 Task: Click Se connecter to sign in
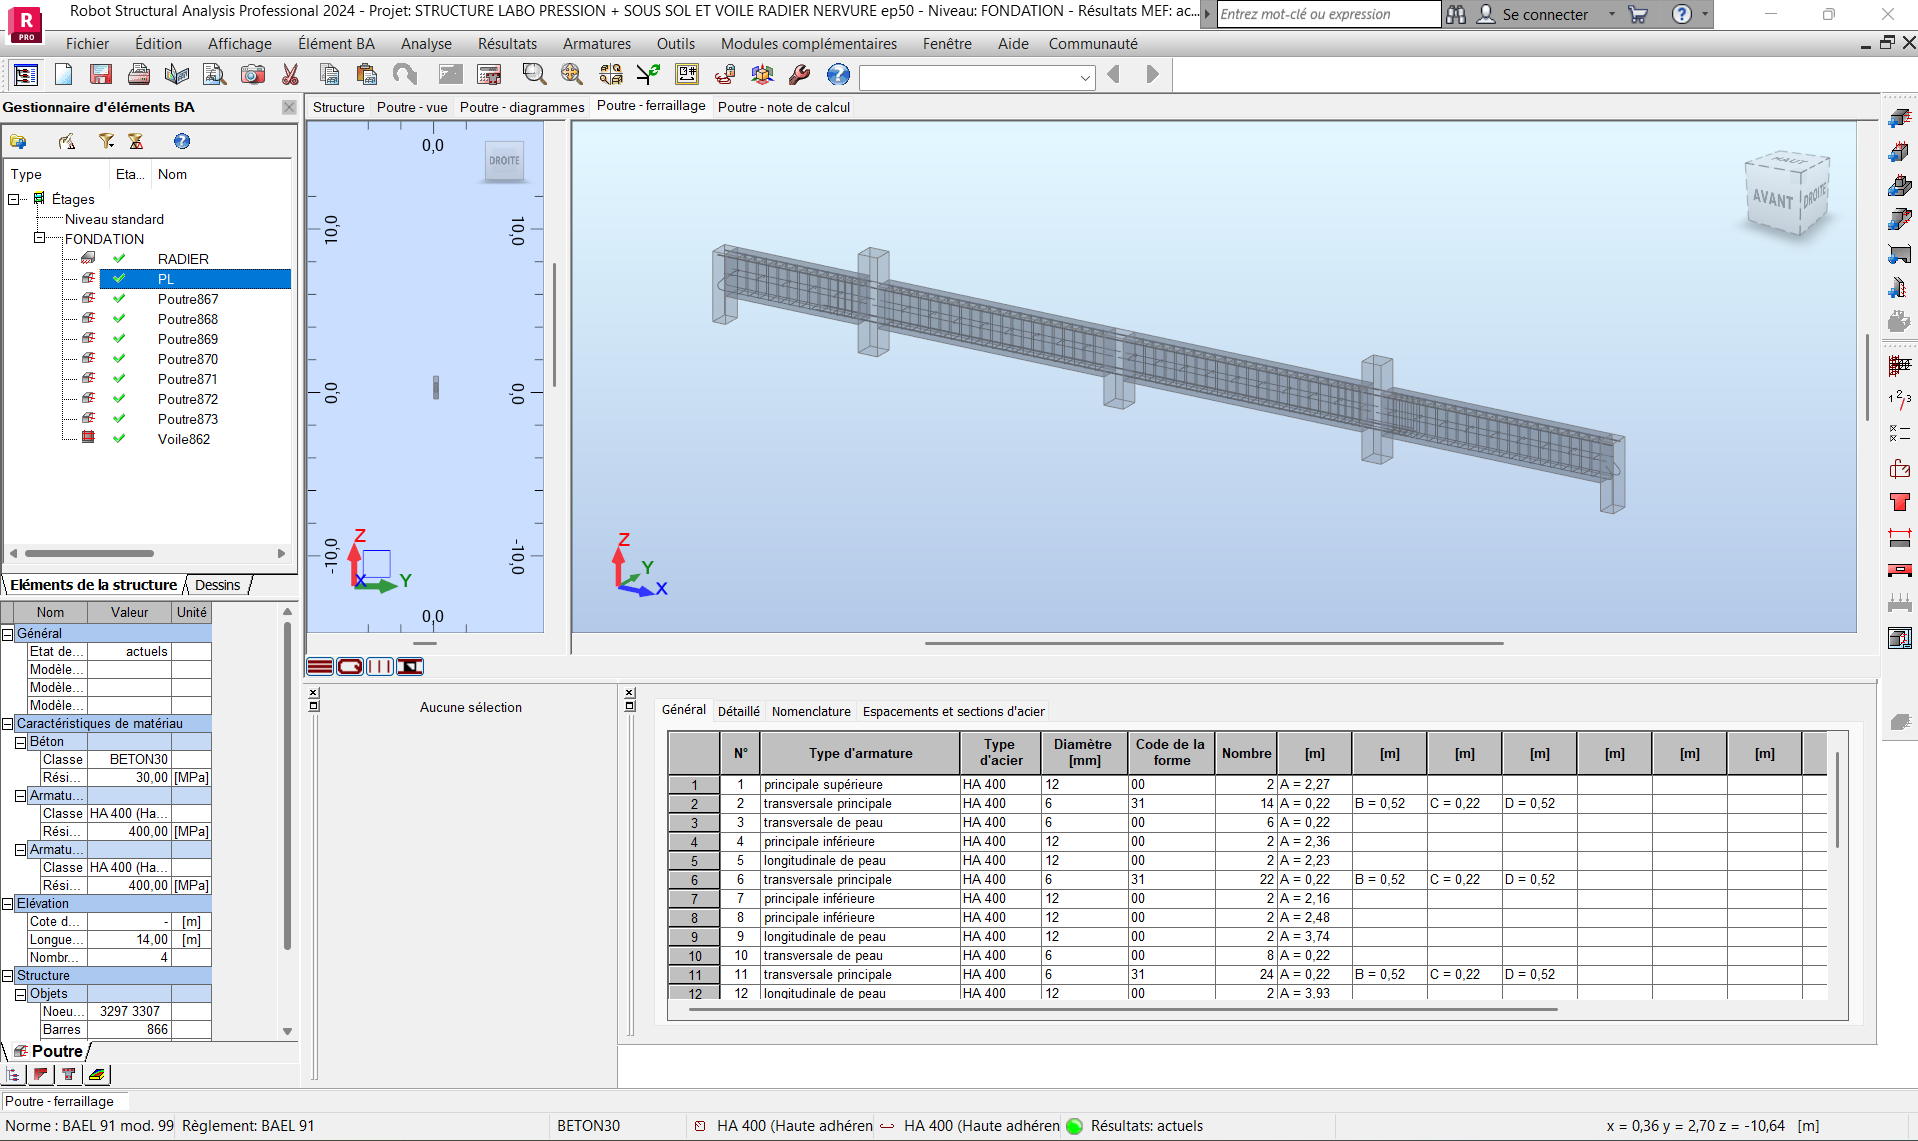click(x=1543, y=14)
